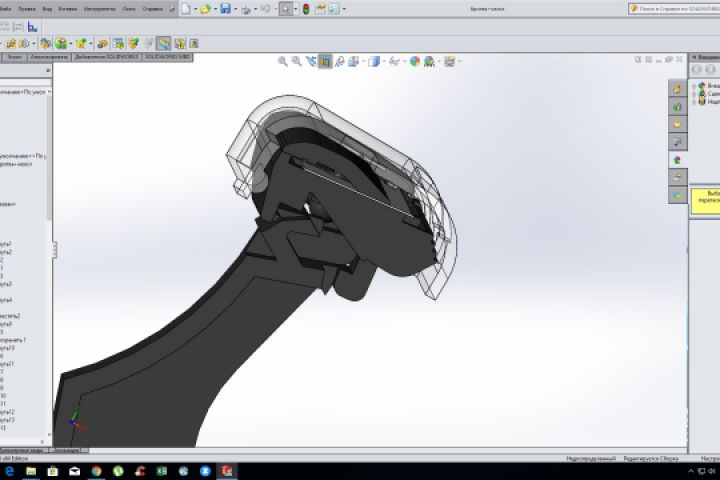Open Design Library tab in task pane
Screen dimensions: 720x480
pos(677,107)
